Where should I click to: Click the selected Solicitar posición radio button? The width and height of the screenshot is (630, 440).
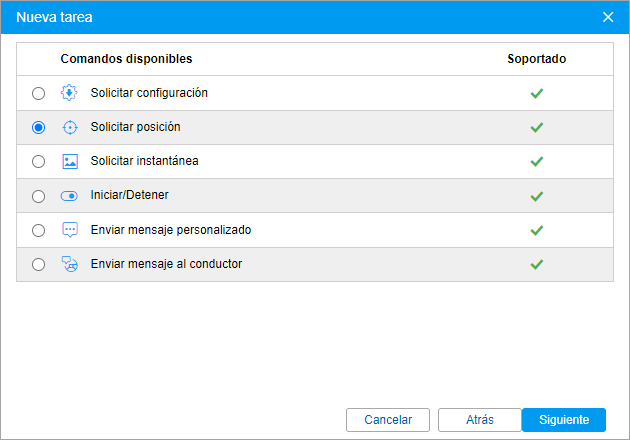[x=39, y=127]
